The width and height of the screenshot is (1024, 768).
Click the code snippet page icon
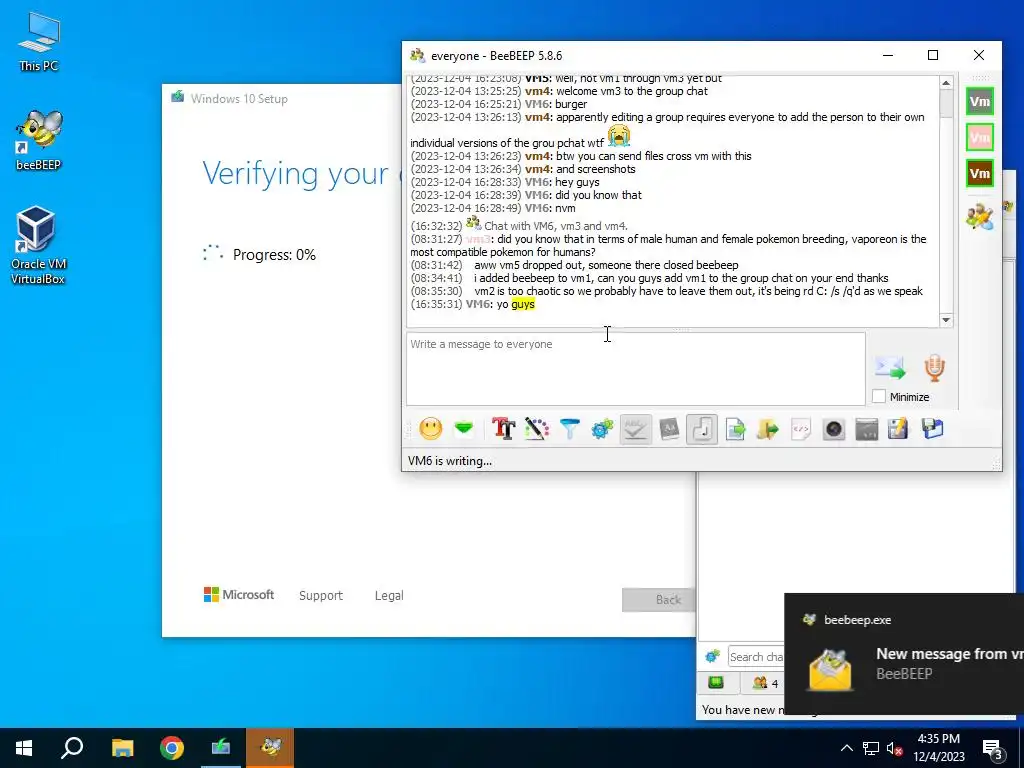[x=801, y=429]
